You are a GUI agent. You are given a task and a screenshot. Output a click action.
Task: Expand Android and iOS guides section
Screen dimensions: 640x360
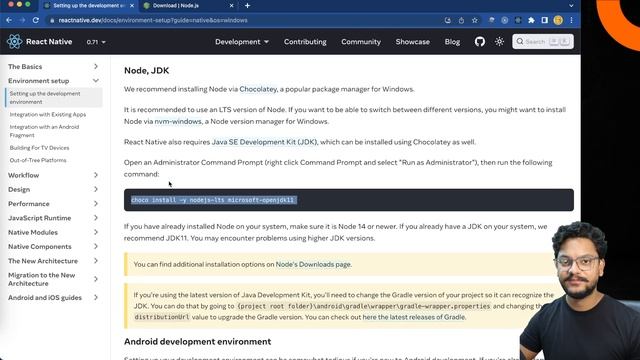[x=53, y=298]
